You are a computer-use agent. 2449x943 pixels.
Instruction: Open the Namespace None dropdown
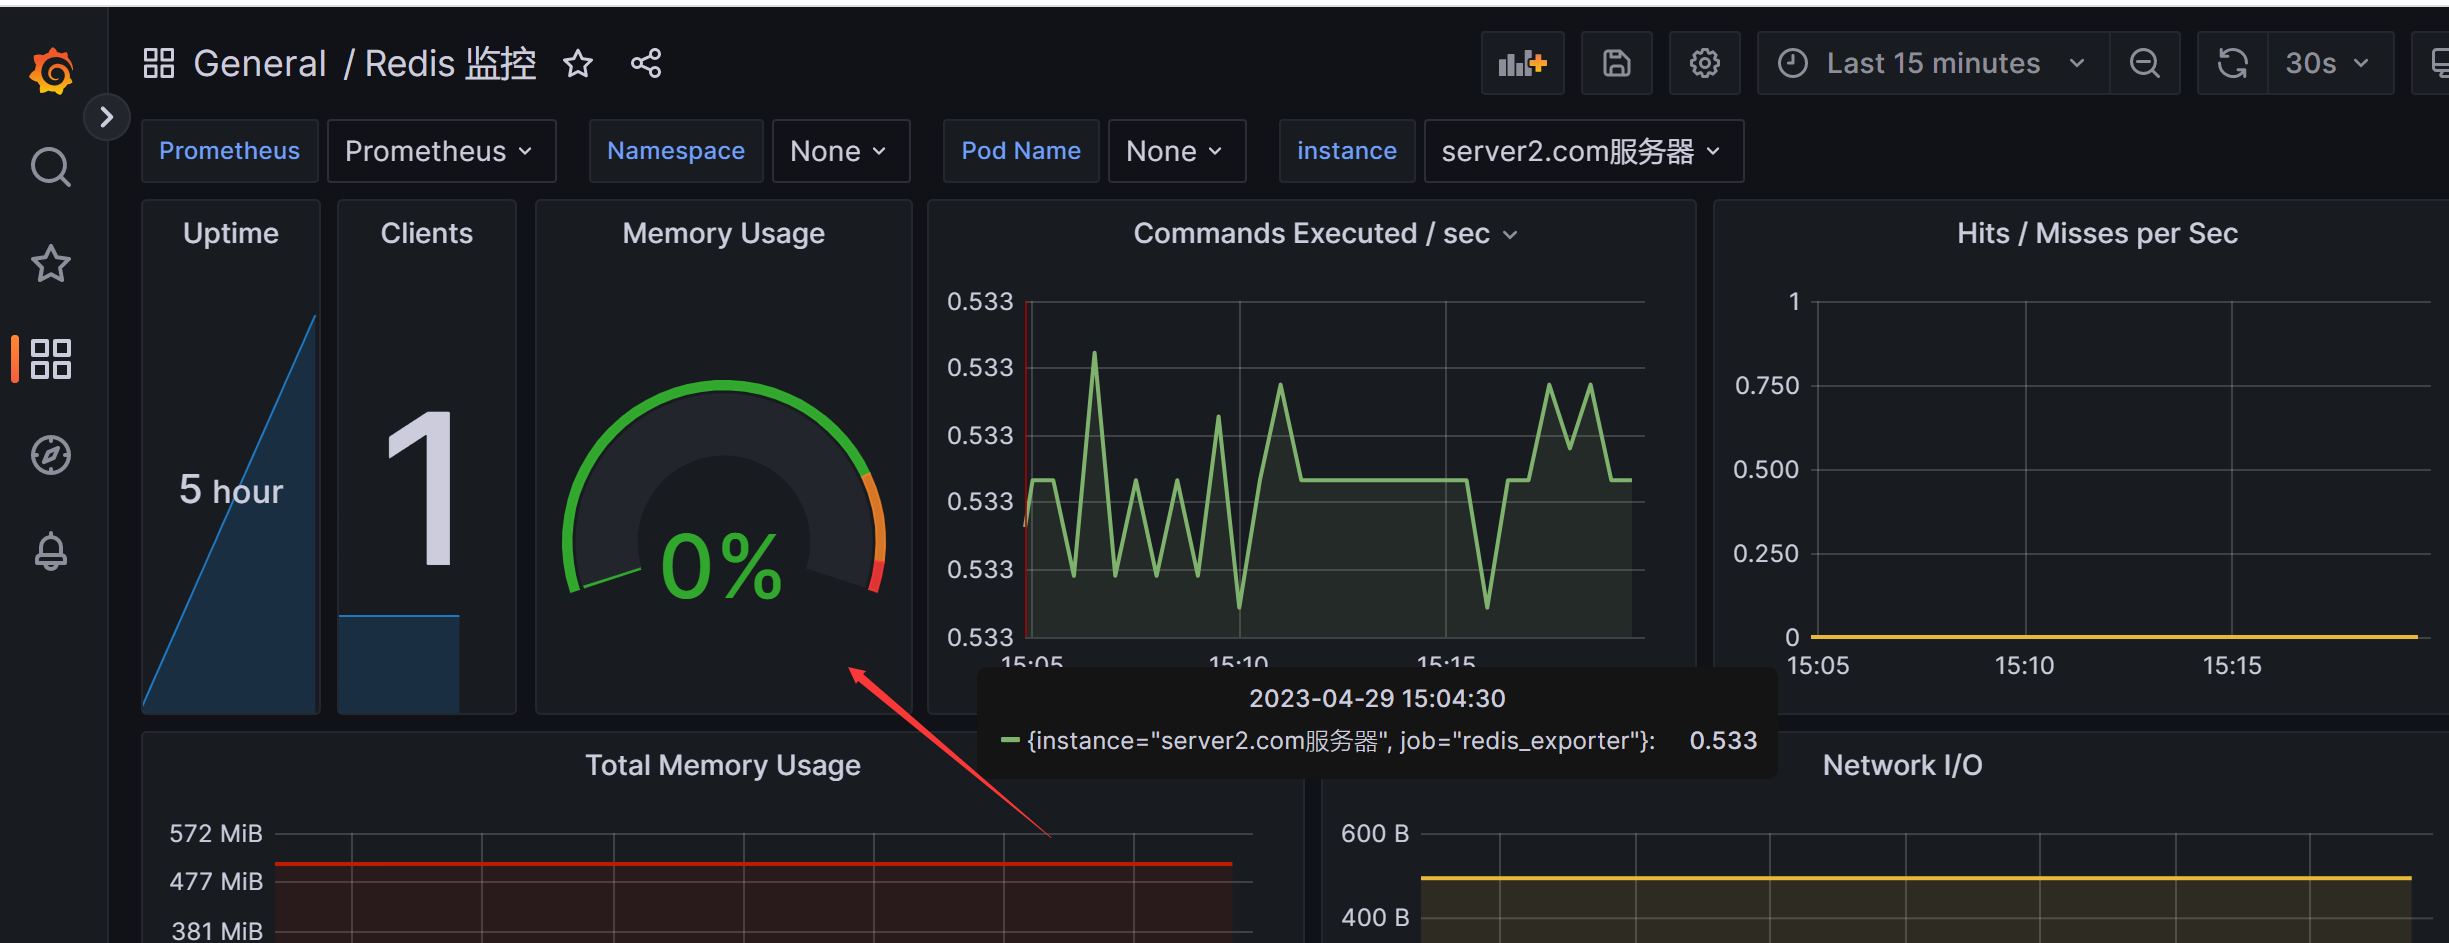[841, 151]
